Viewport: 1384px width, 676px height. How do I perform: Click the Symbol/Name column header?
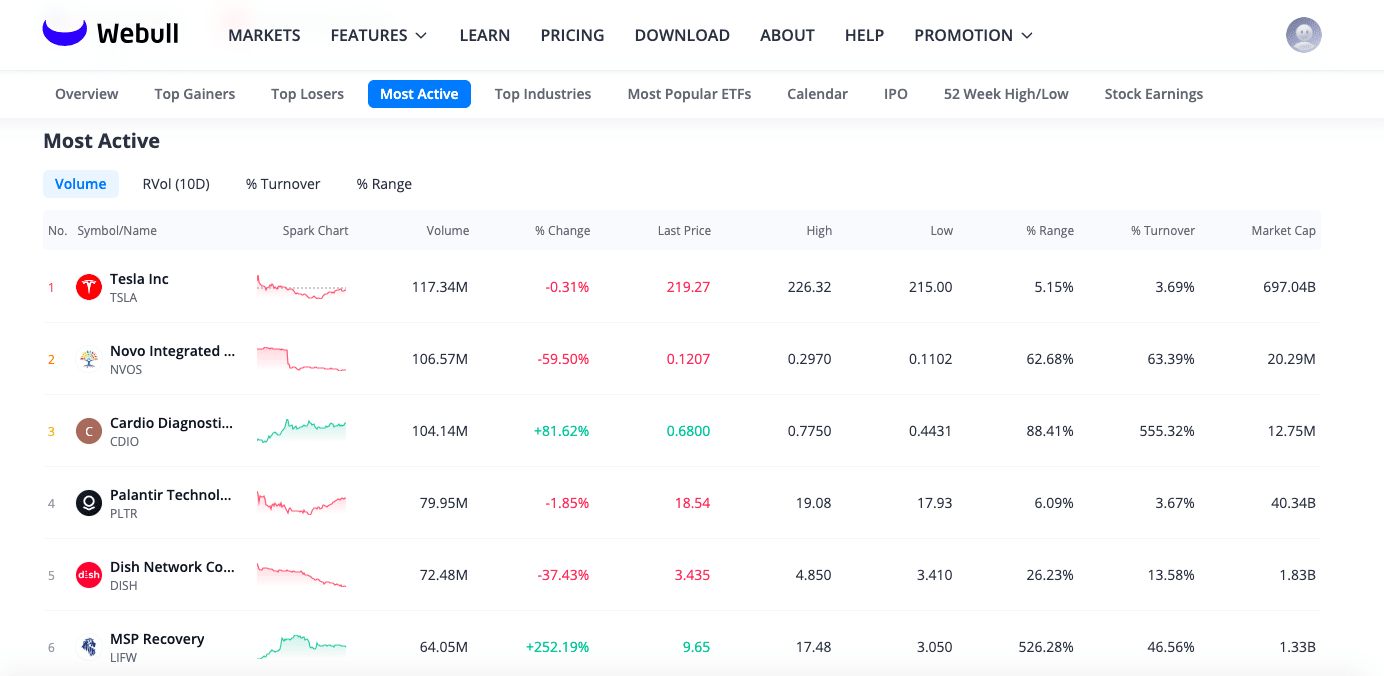pos(117,231)
